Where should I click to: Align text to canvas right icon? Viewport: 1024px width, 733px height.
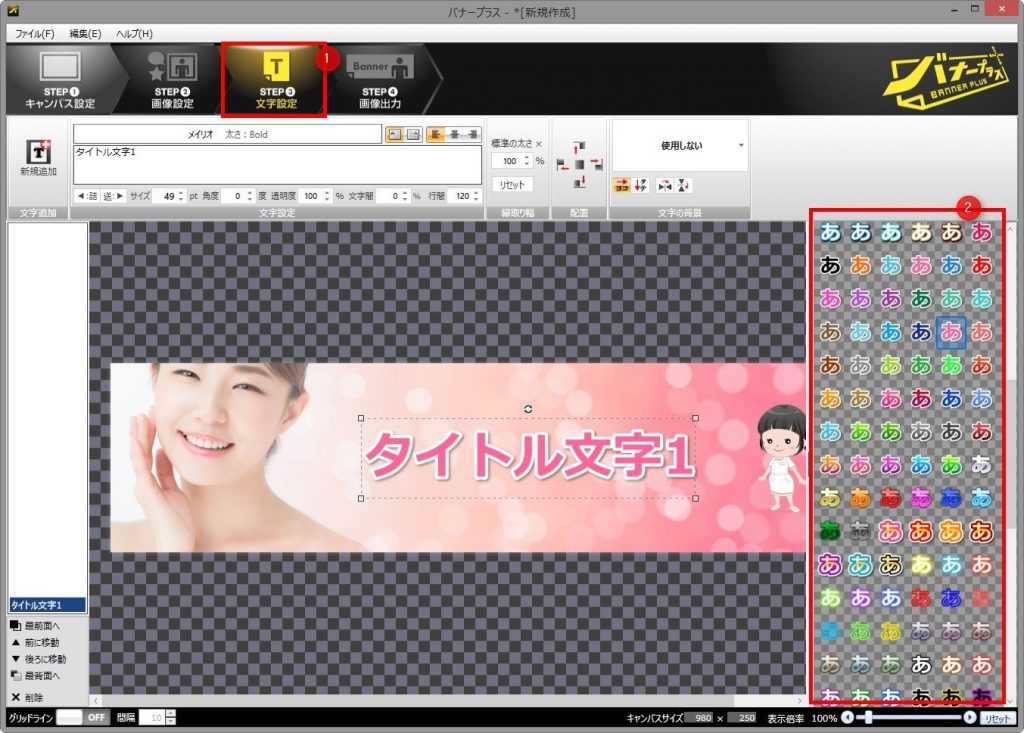[x=596, y=165]
